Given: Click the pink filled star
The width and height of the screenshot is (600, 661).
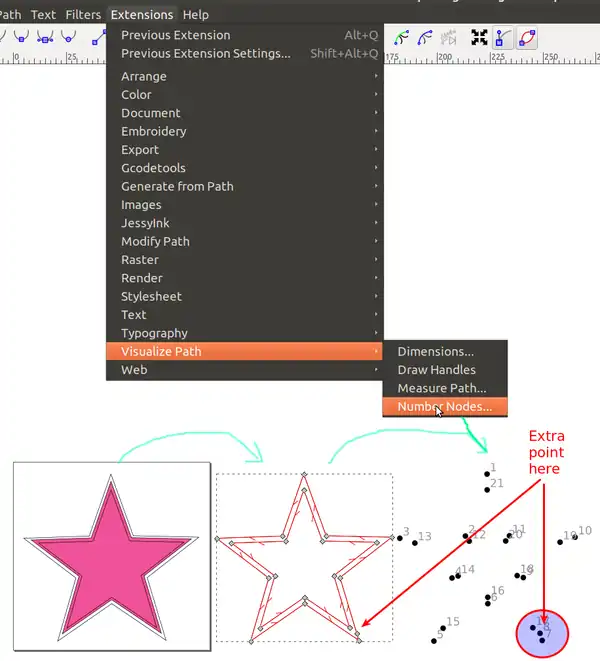Looking at the screenshot, I should point(110,565).
